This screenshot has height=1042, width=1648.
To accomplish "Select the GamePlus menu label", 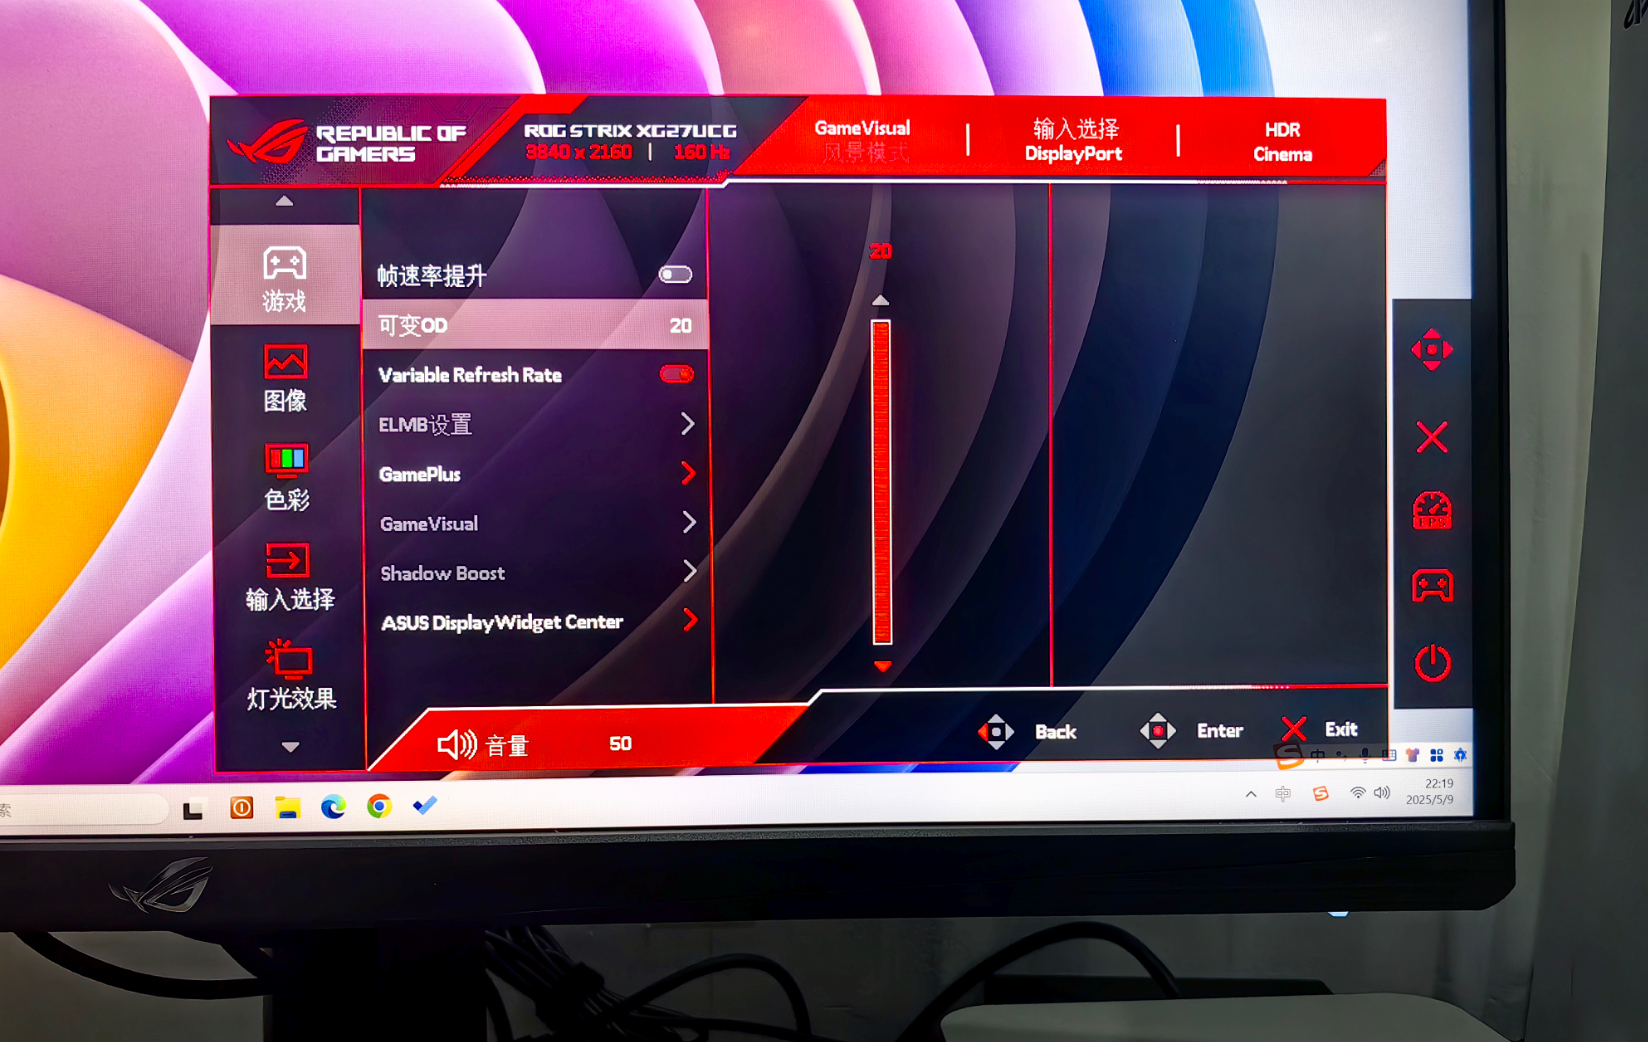I will [420, 474].
